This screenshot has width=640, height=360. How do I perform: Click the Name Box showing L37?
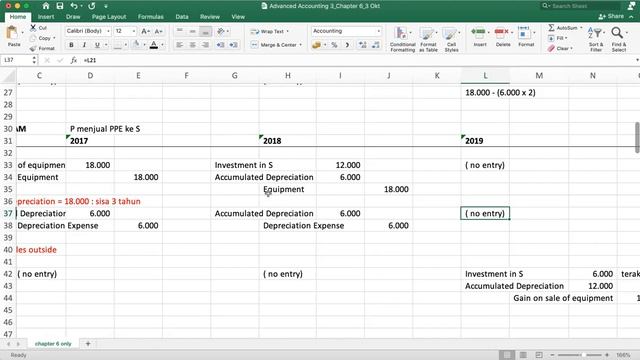click(x=19, y=60)
